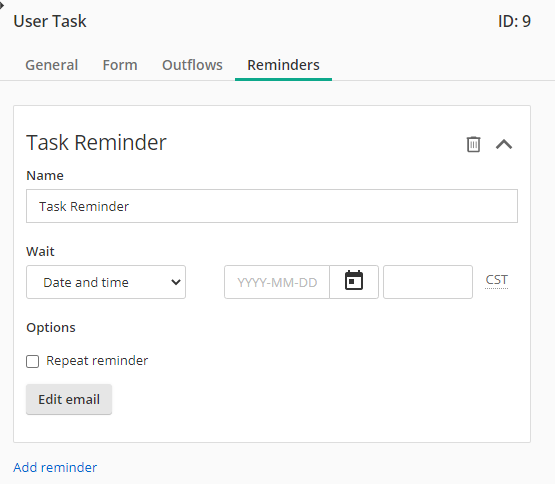Open the calendar date picker icon
The image size is (555, 484).
coord(354,282)
